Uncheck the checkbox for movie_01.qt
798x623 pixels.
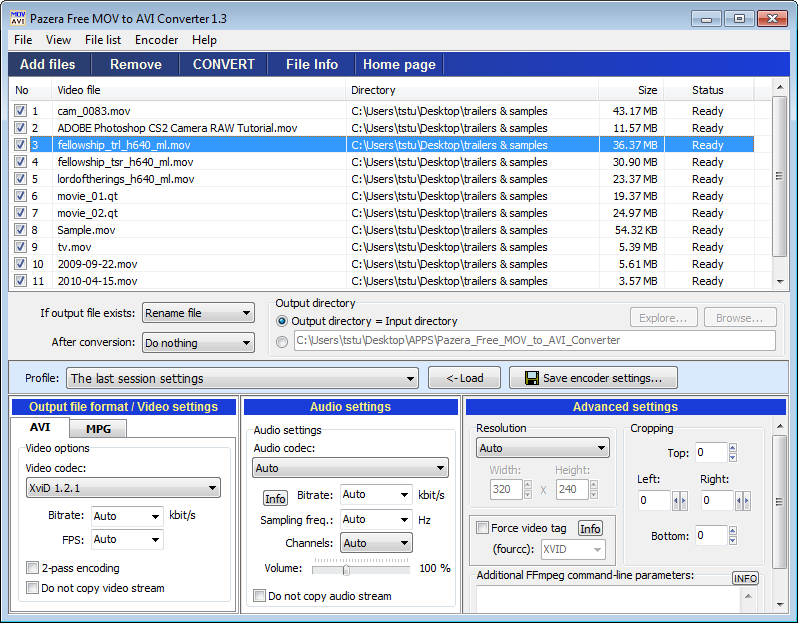pos(20,195)
